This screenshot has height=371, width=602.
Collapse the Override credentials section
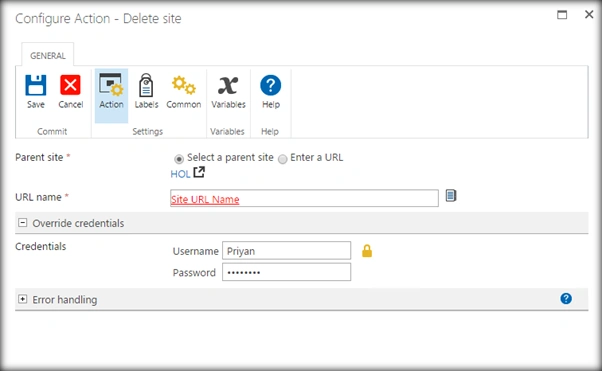23,223
